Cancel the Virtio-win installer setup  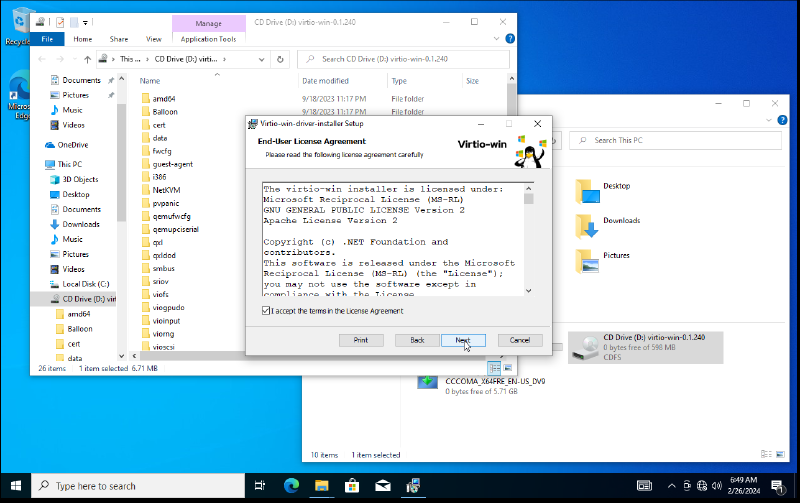(x=520, y=340)
